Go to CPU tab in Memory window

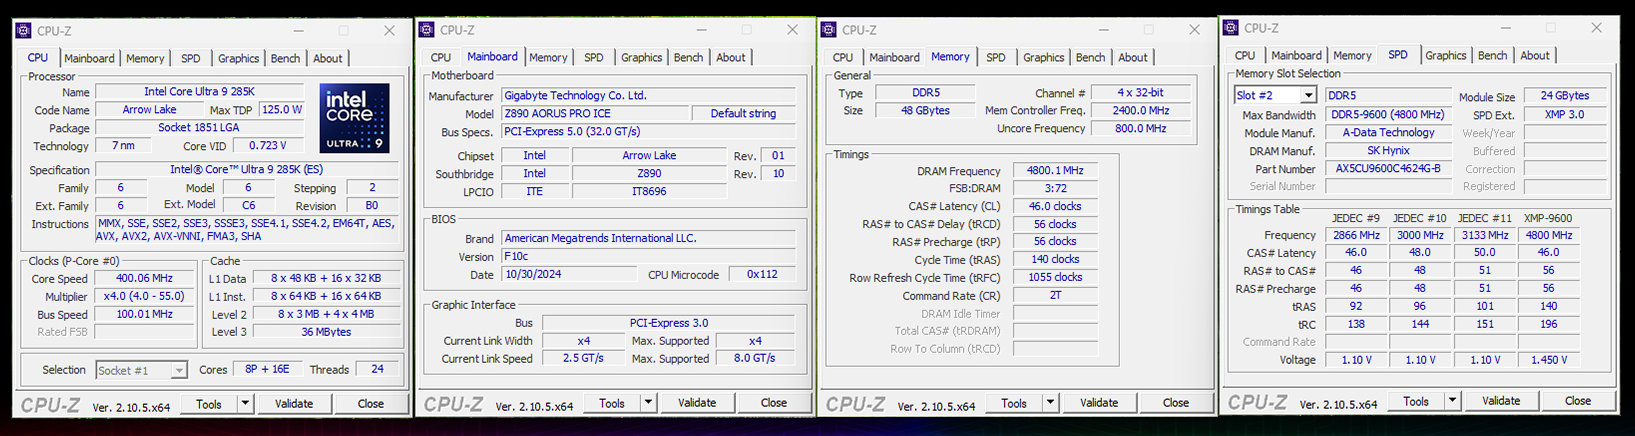click(843, 57)
